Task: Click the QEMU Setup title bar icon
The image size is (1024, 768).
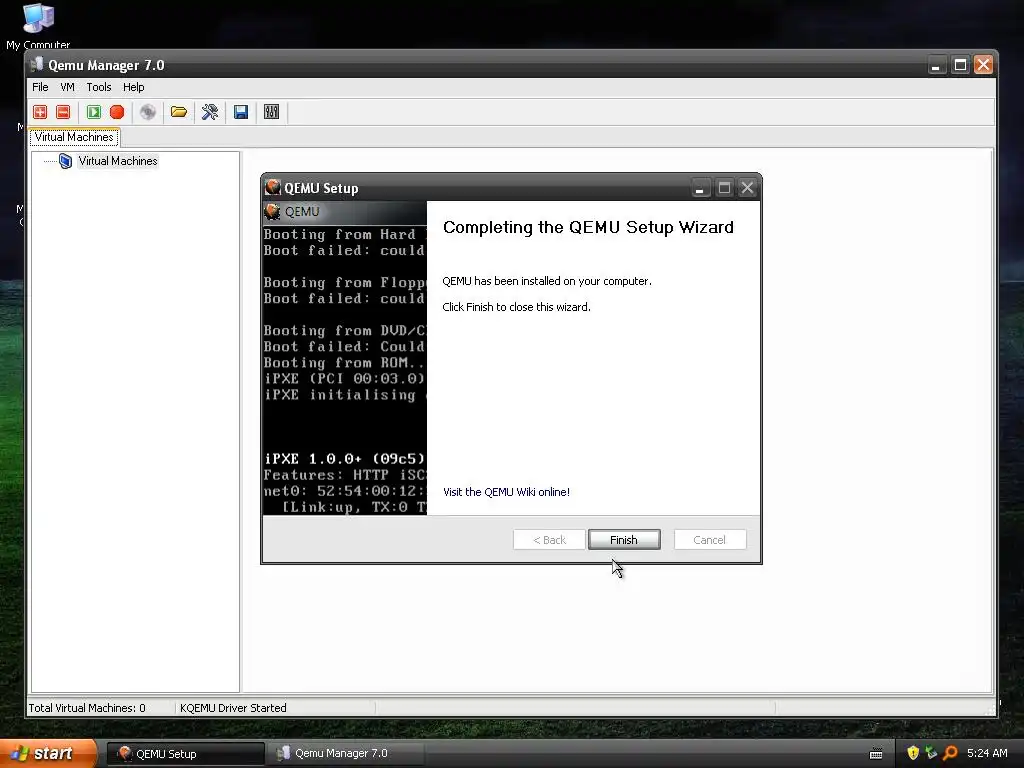Action: pos(272,187)
